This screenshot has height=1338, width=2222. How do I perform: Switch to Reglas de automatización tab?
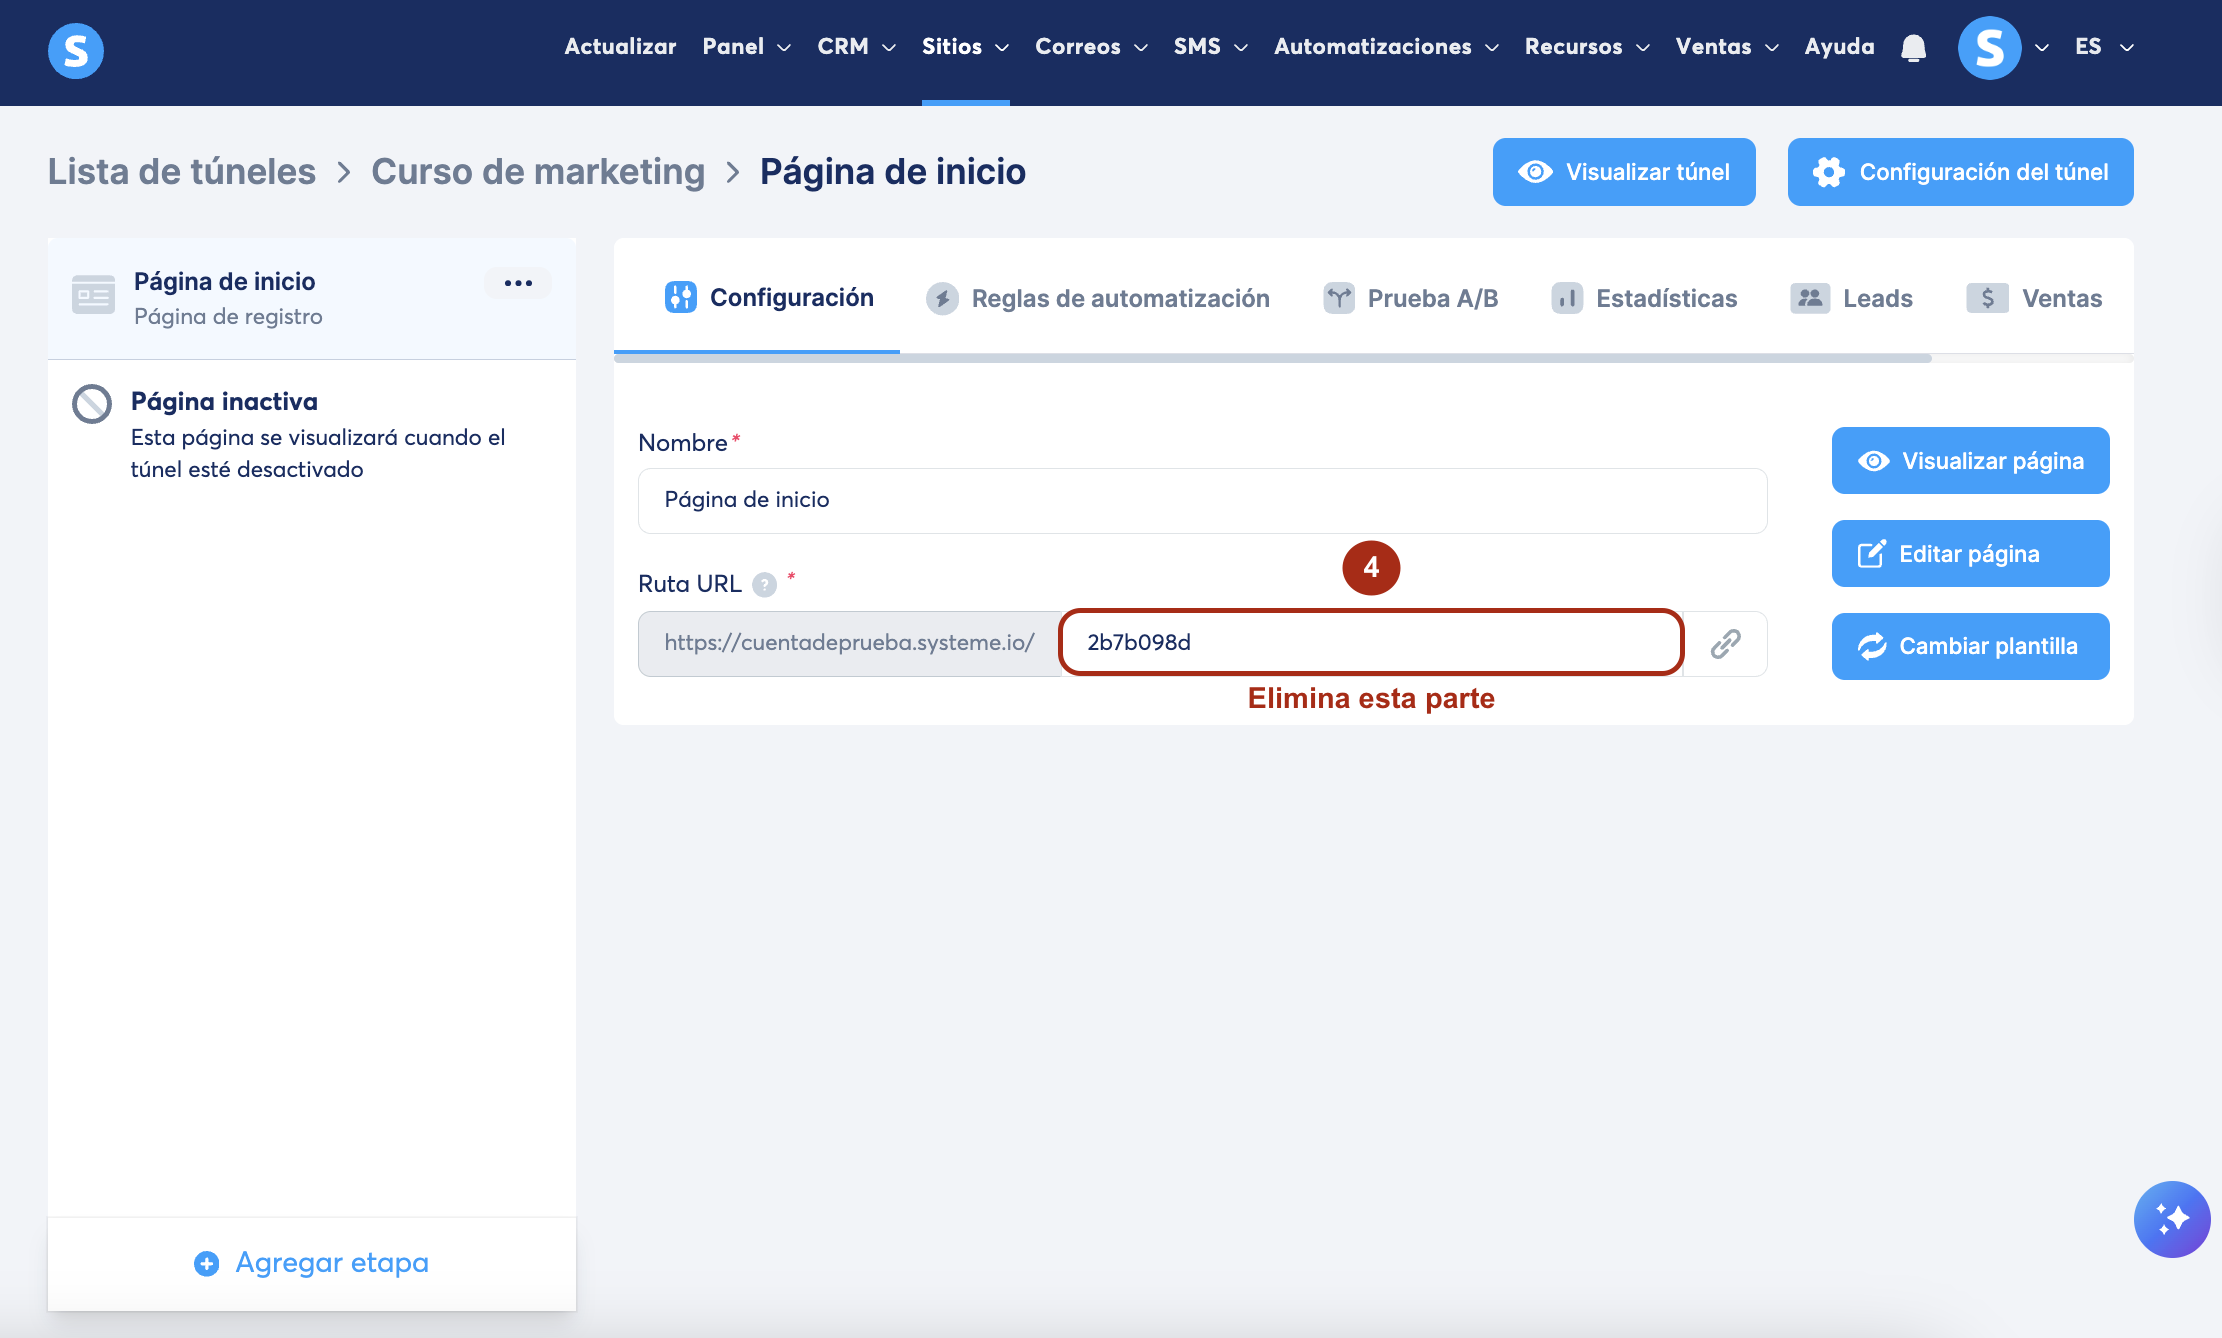tap(1098, 298)
